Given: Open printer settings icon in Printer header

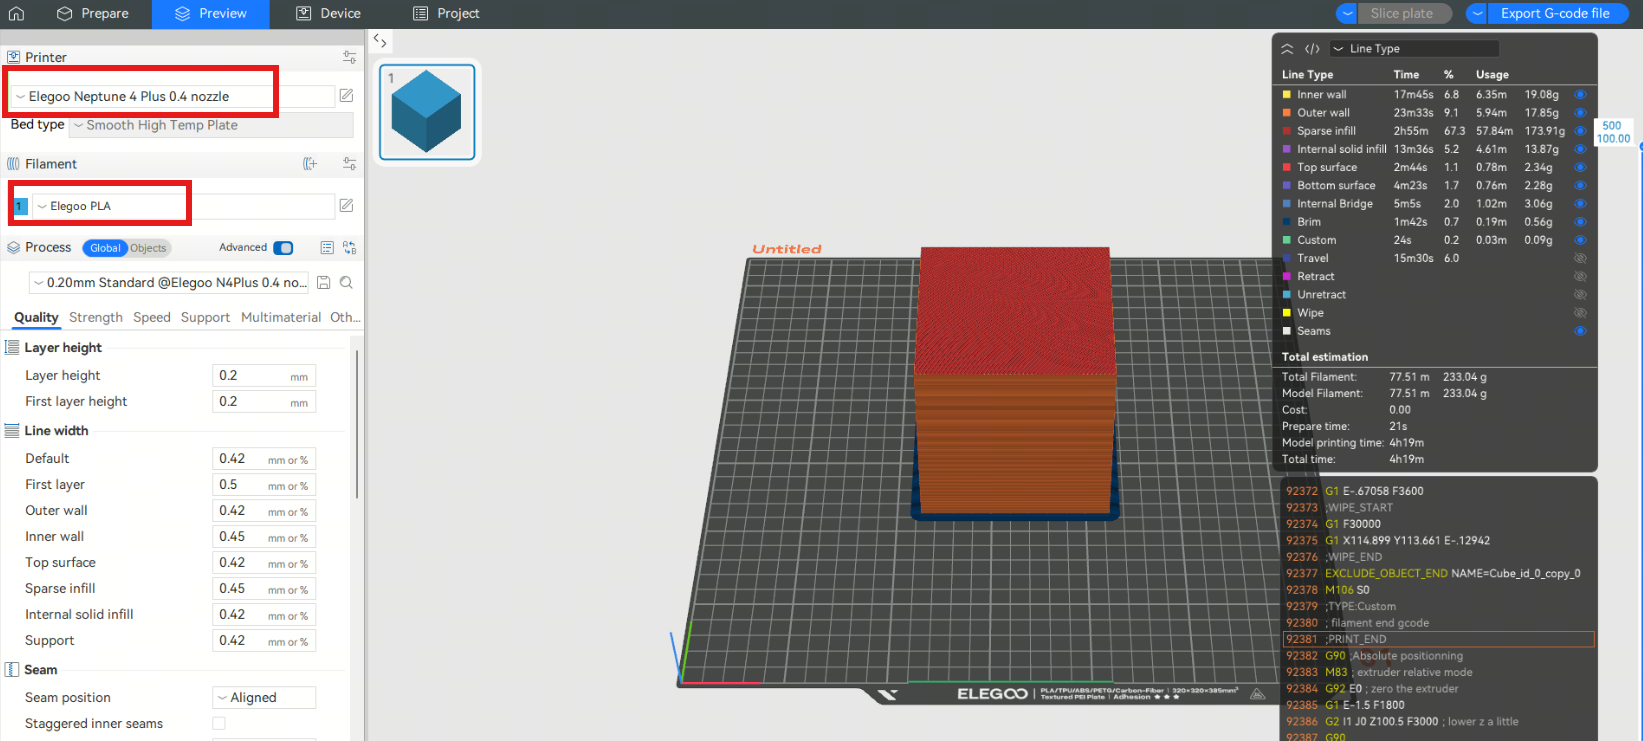Looking at the screenshot, I should click(x=349, y=57).
